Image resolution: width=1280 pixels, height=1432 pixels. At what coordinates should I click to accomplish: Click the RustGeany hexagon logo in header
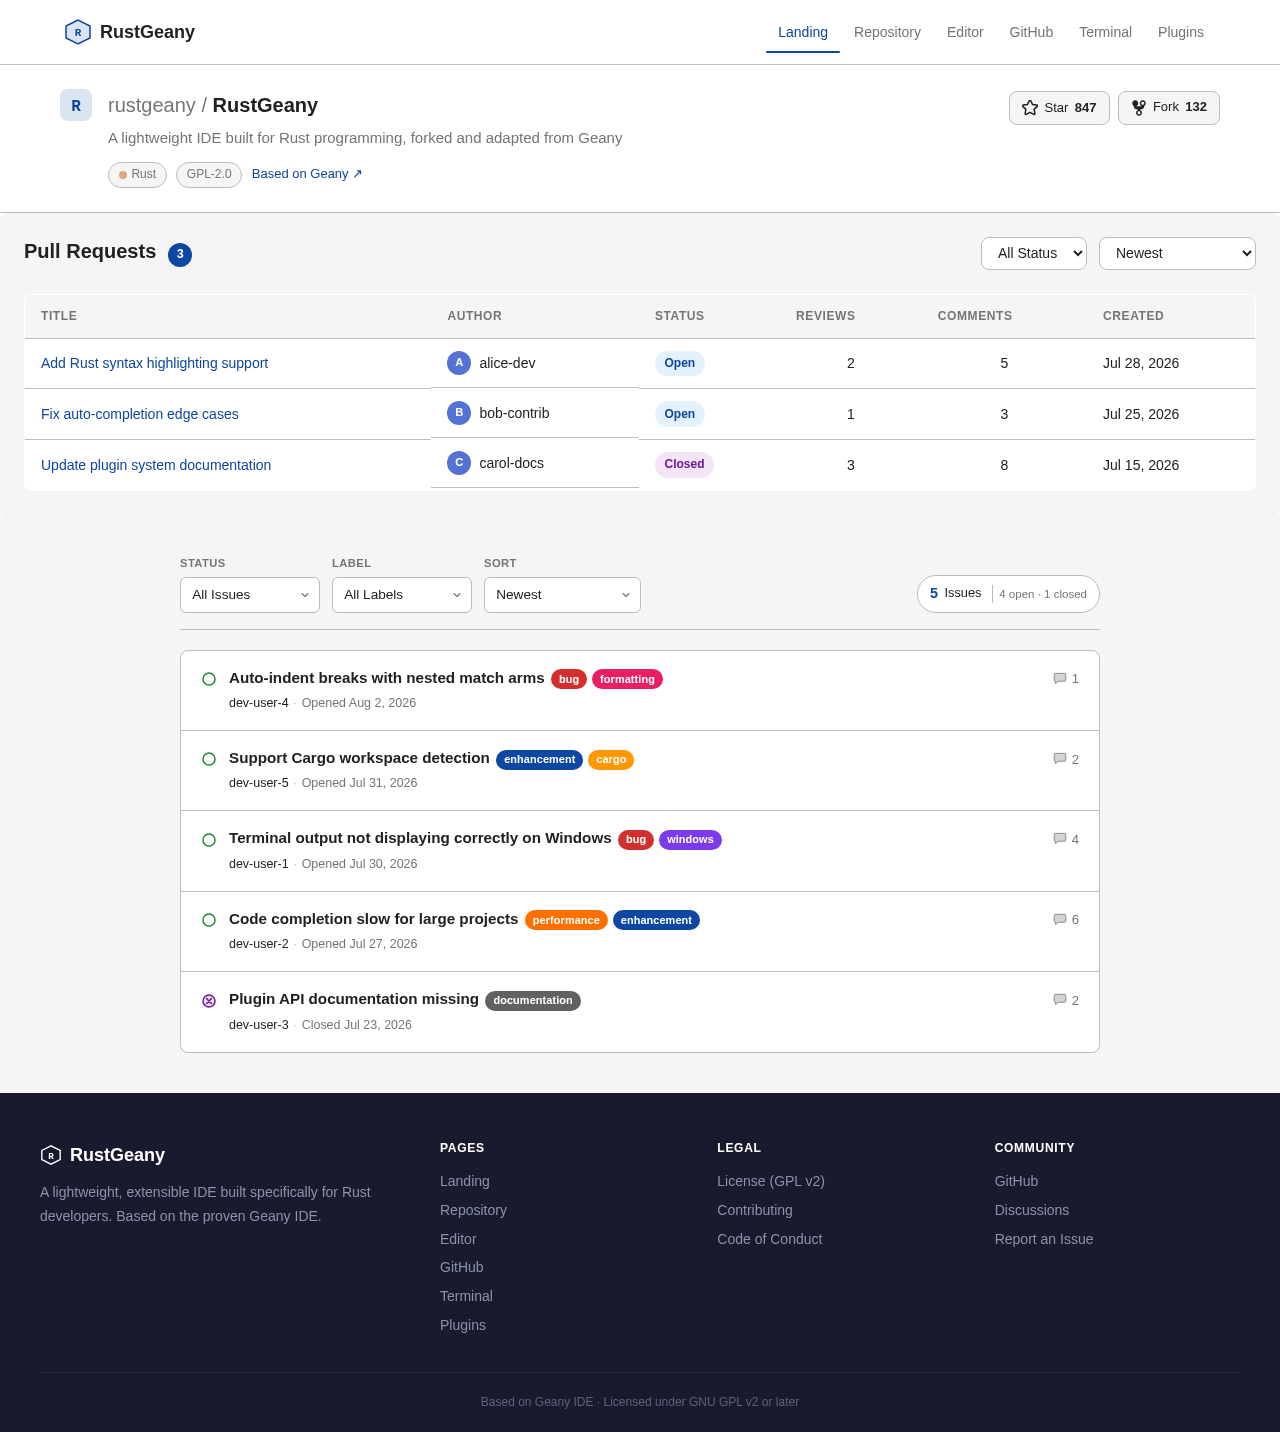coord(78,32)
